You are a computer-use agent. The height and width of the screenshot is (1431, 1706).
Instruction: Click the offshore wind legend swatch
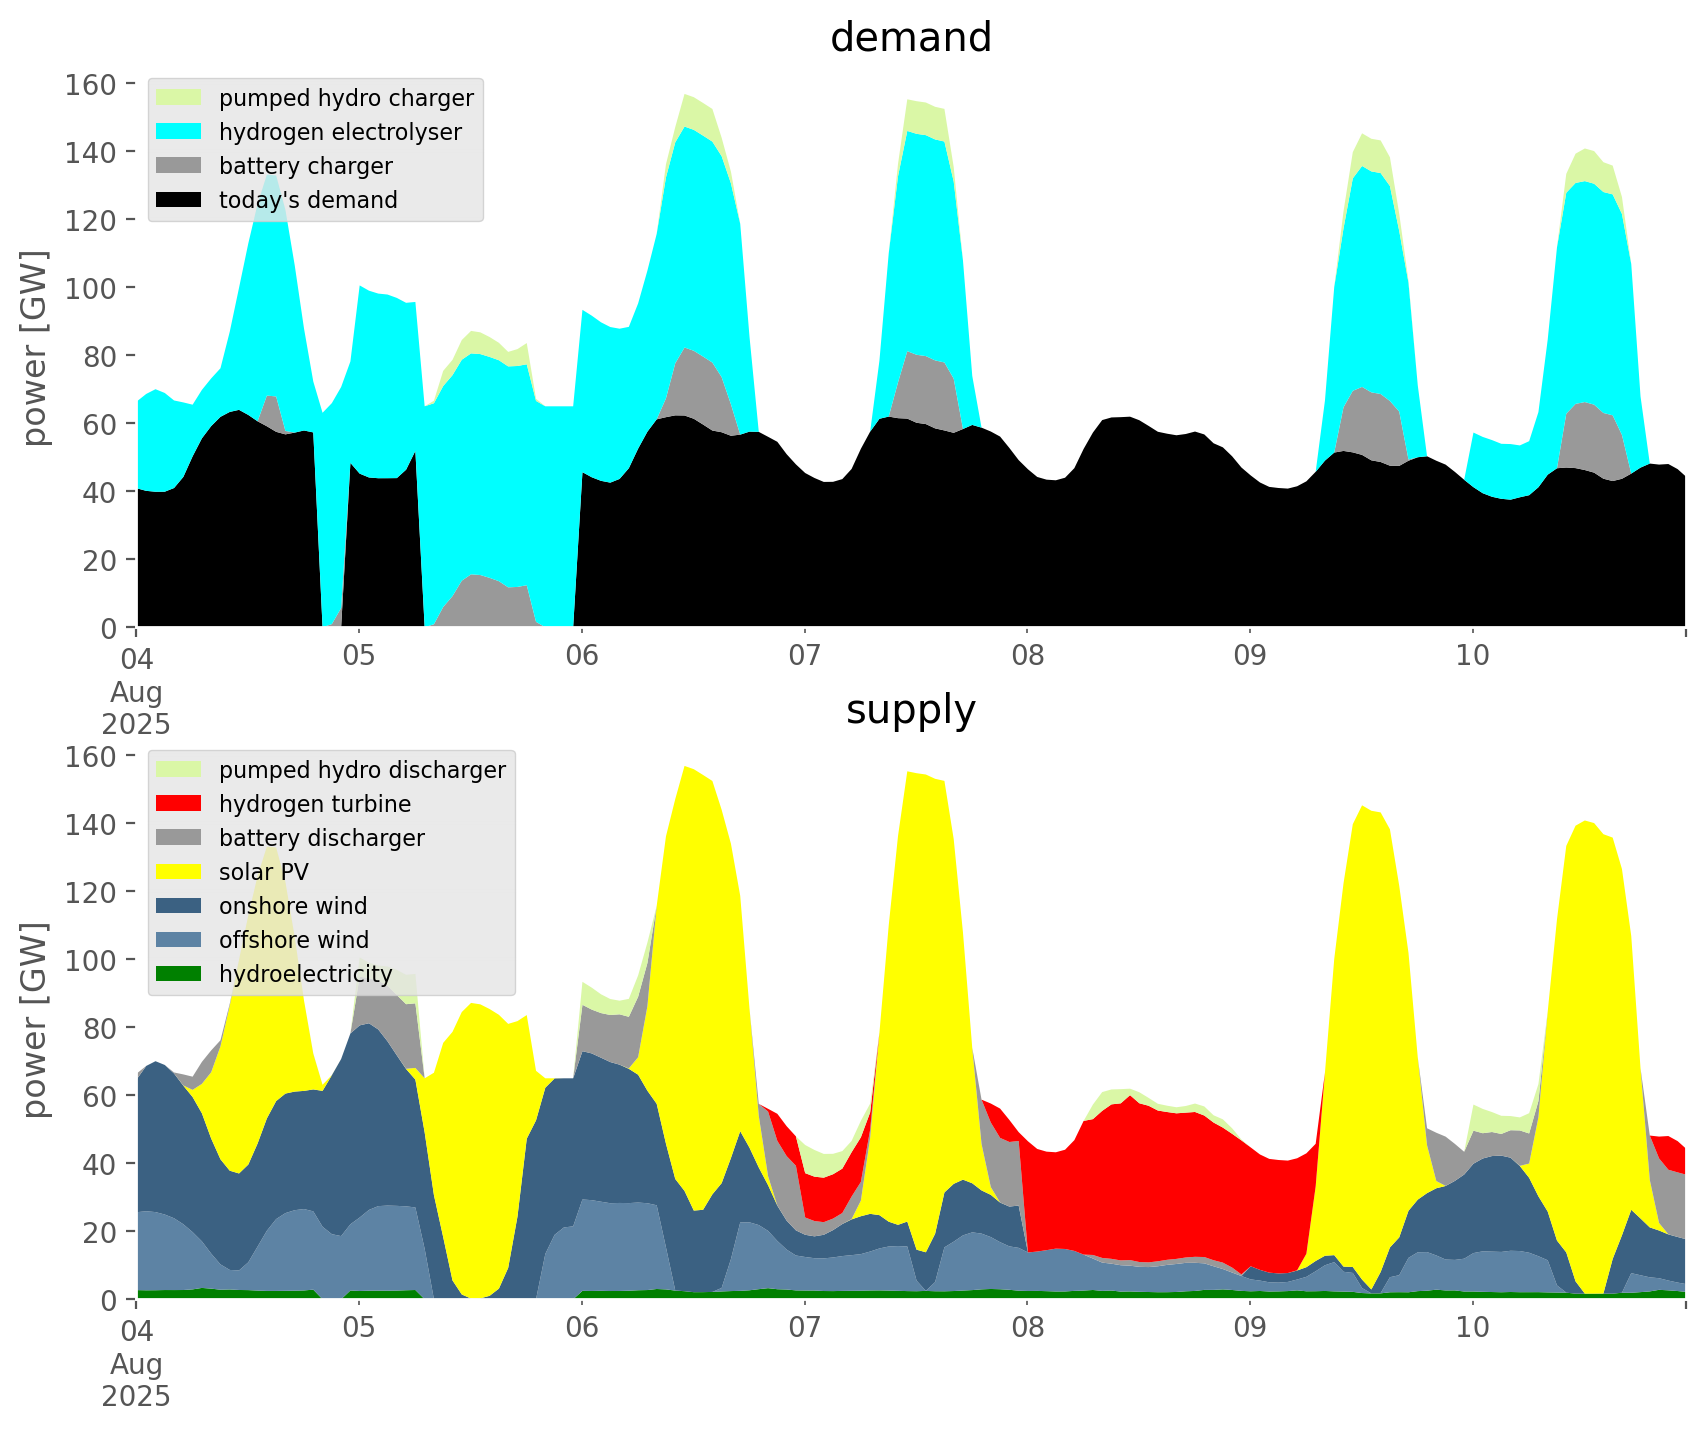179,940
